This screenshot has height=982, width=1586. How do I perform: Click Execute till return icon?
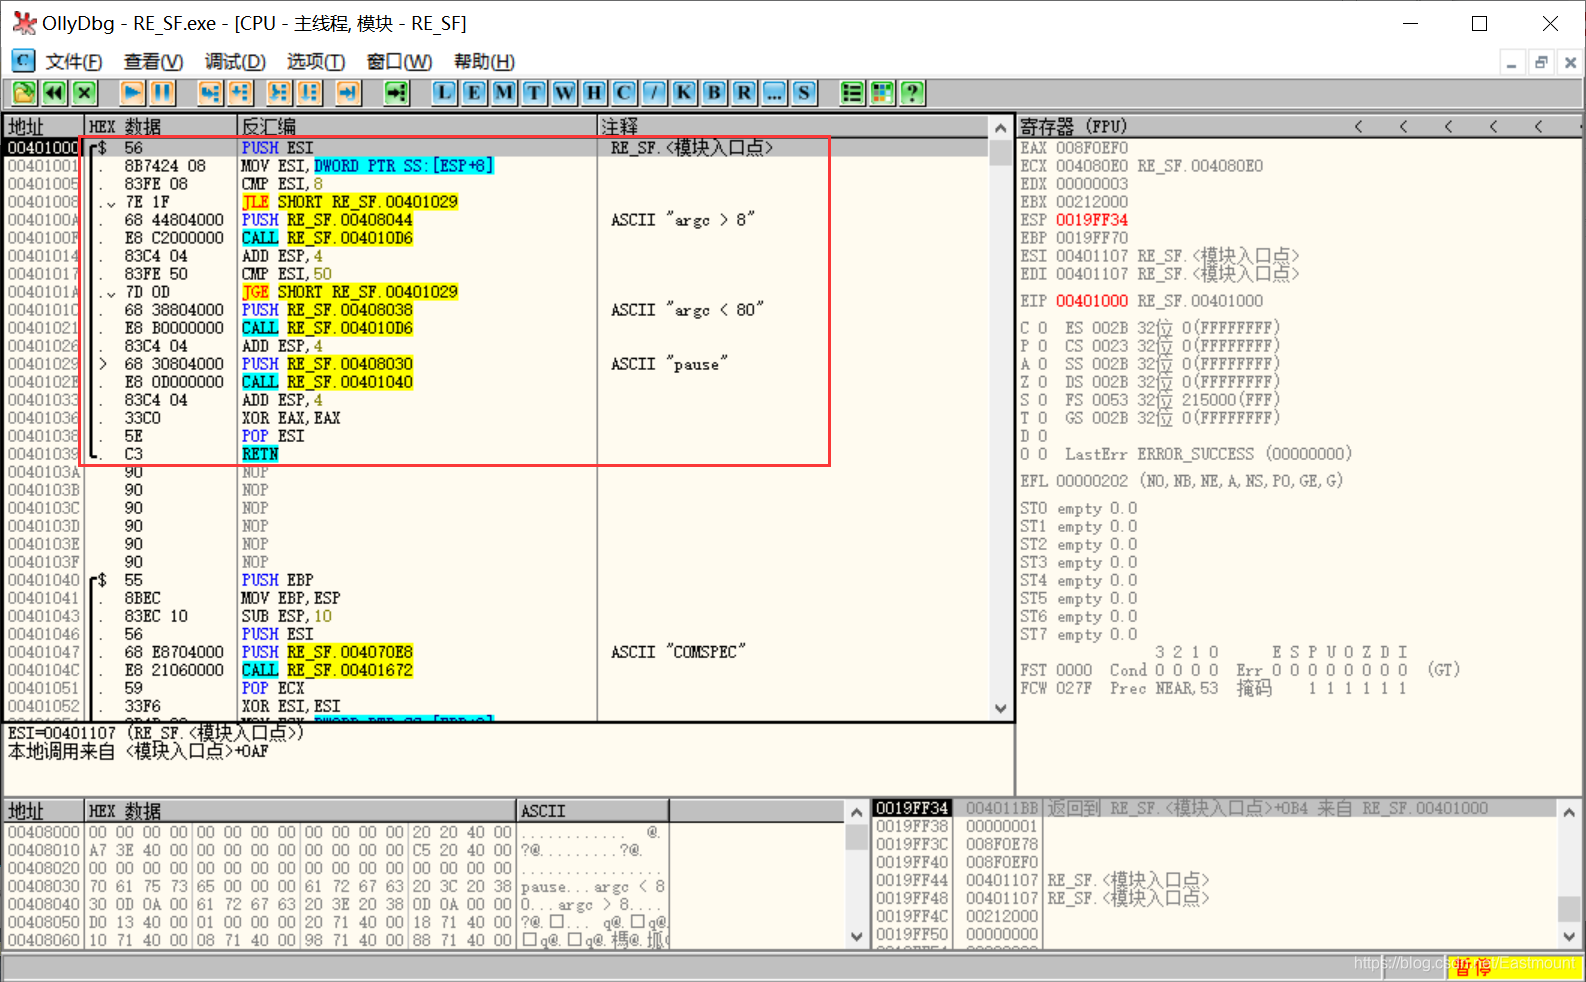tap(348, 93)
